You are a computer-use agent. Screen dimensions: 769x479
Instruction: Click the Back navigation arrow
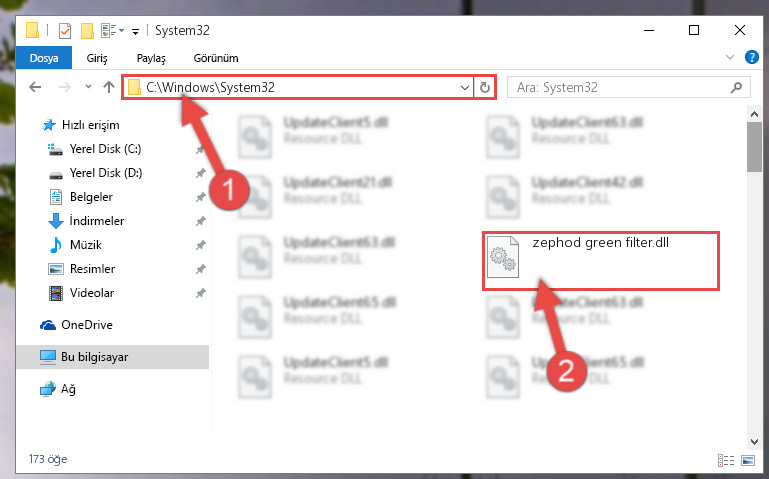35,87
